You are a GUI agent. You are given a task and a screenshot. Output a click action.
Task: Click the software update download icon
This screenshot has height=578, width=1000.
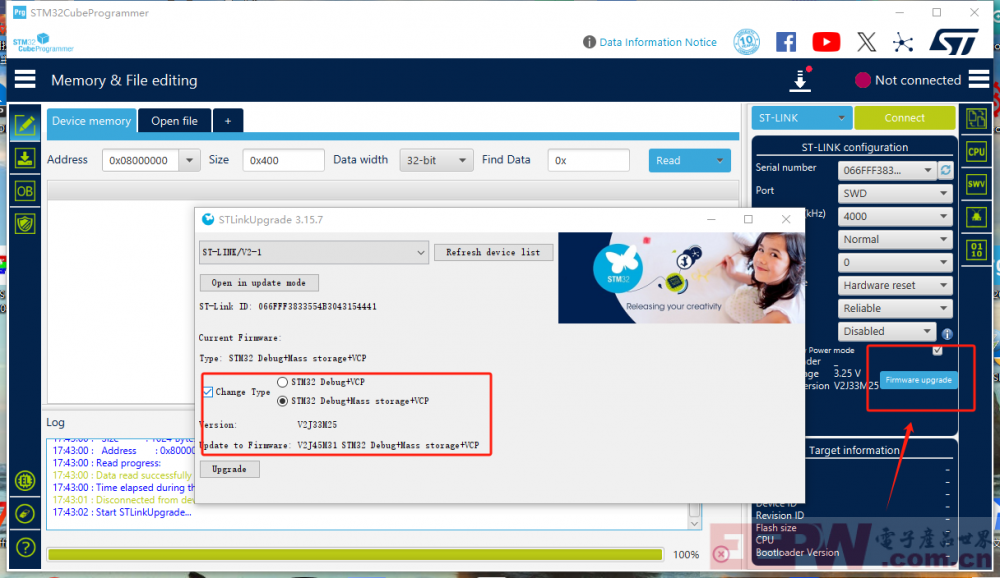800,80
